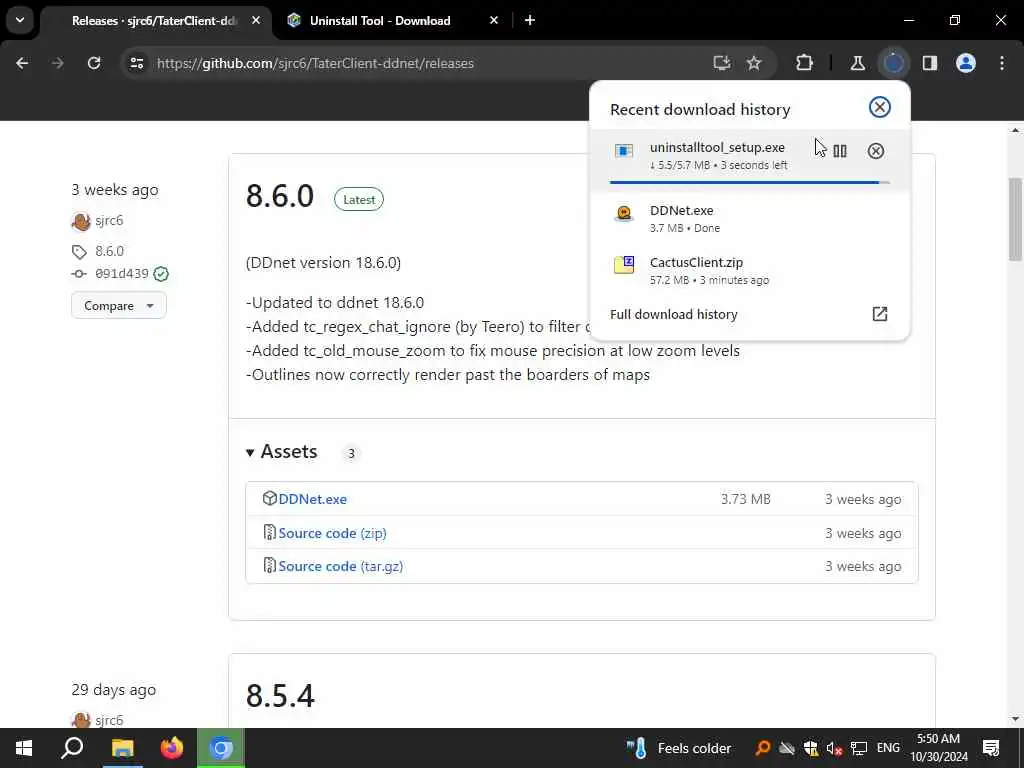This screenshot has width=1024, height=768.
Task: Download Source code (tar.gz) link
Action: pyautogui.click(x=340, y=566)
